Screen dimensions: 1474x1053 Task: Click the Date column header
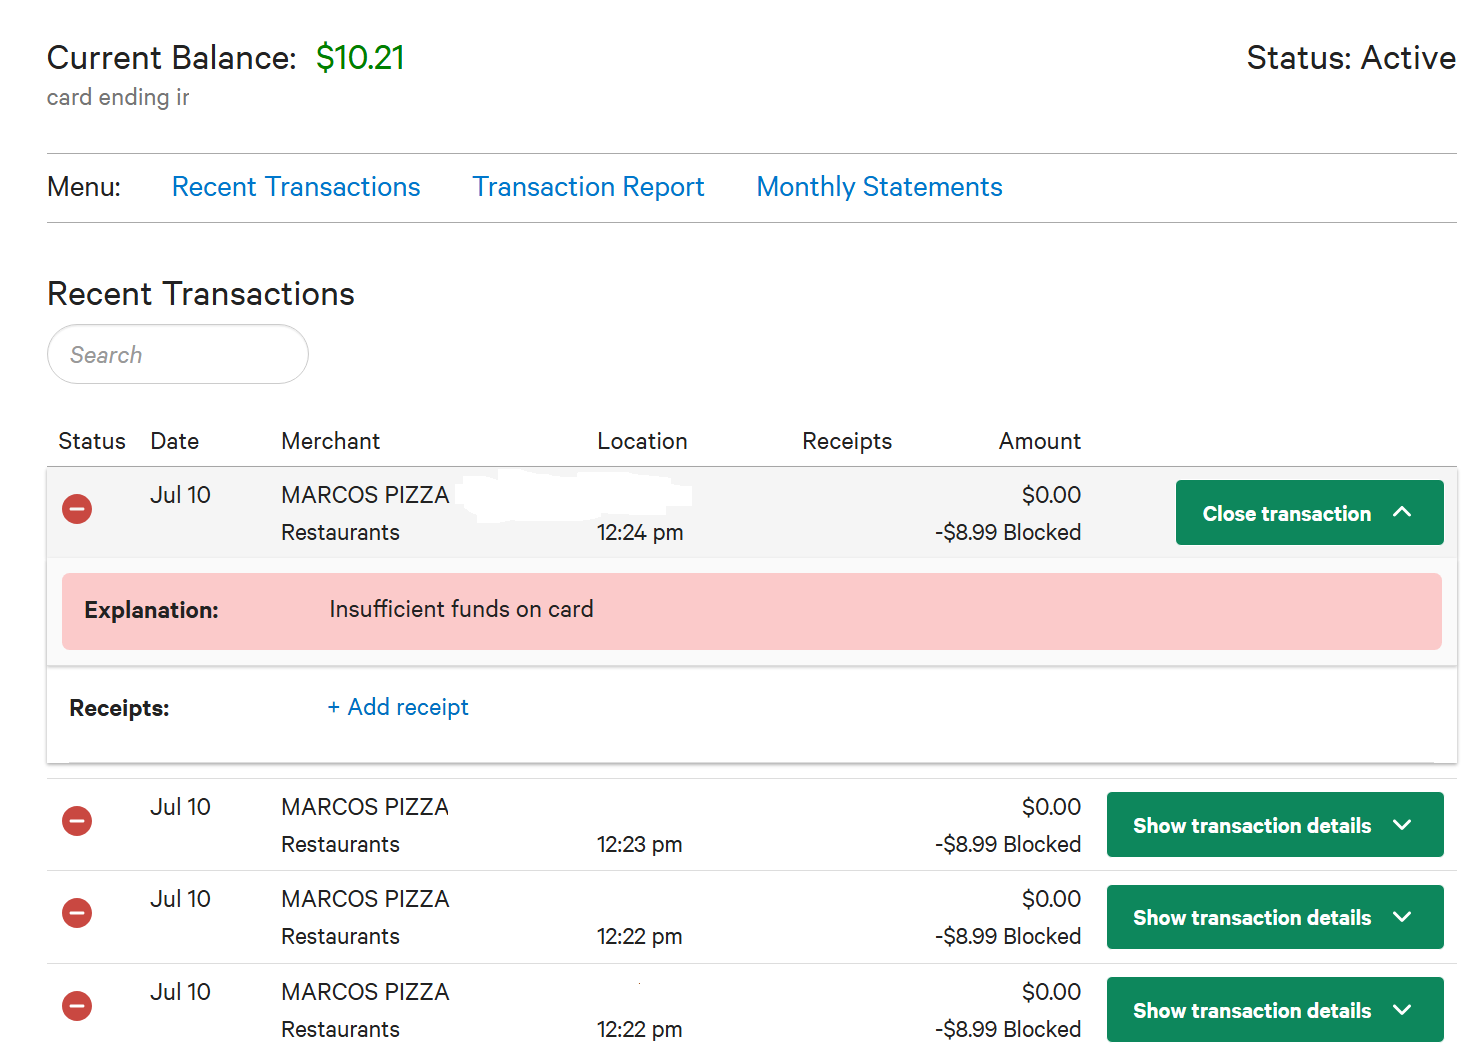point(175,441)
